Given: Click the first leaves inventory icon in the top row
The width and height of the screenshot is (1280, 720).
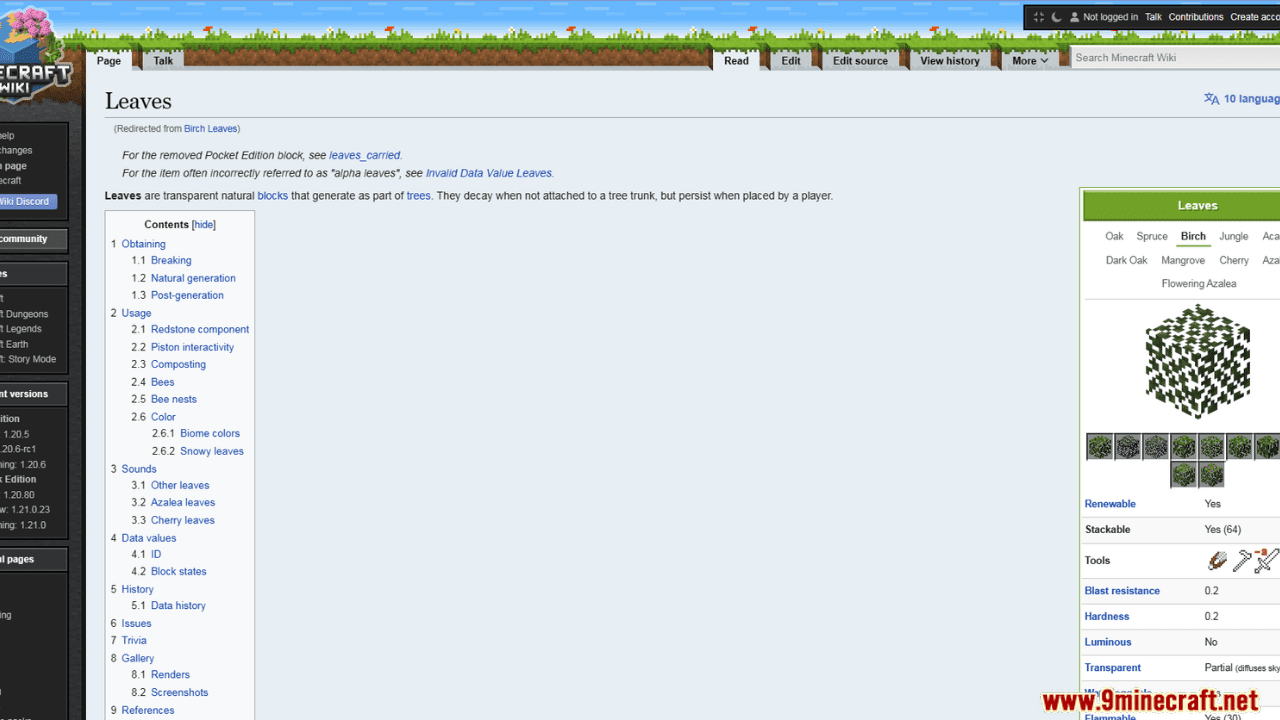Looking at the screenshot, I should 1100,446.
